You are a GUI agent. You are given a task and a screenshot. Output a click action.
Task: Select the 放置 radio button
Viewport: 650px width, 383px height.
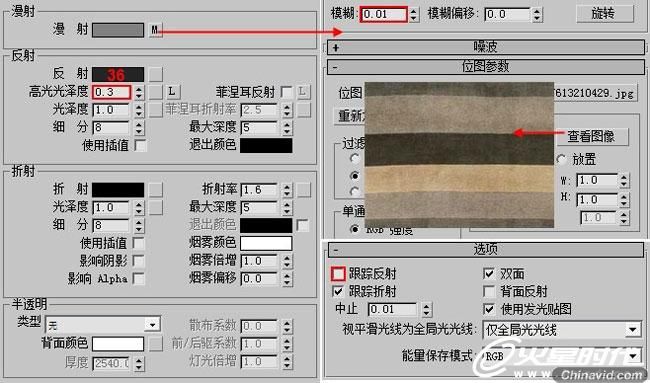pos(562,159)
